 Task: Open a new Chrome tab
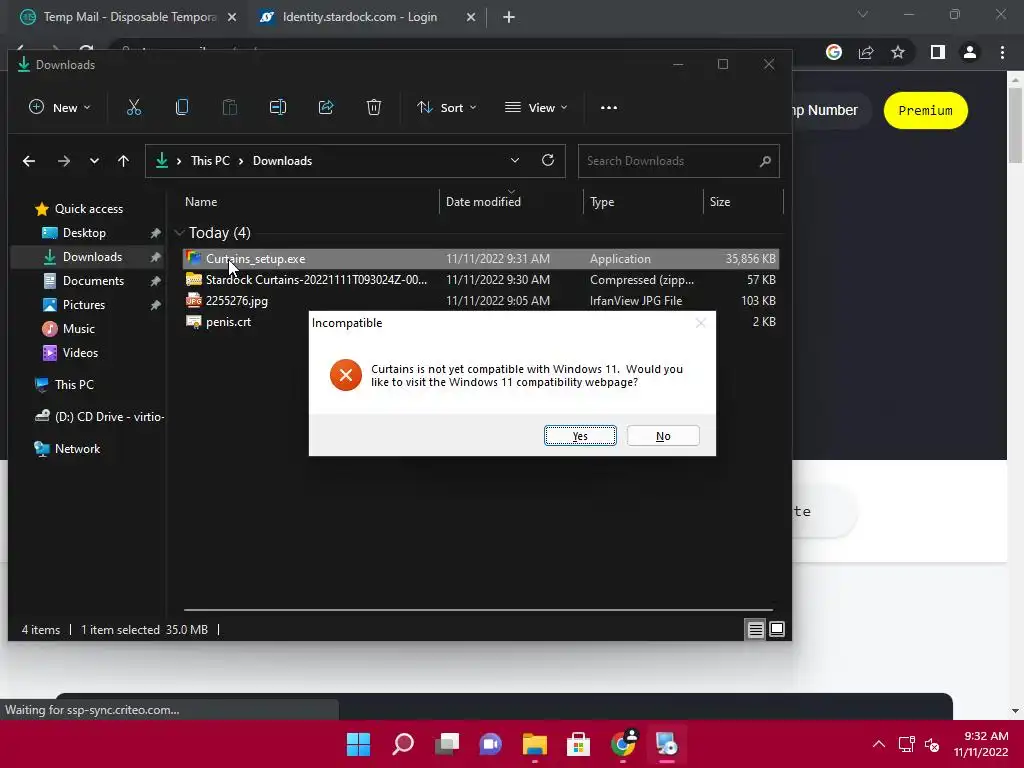pos(509,18)
